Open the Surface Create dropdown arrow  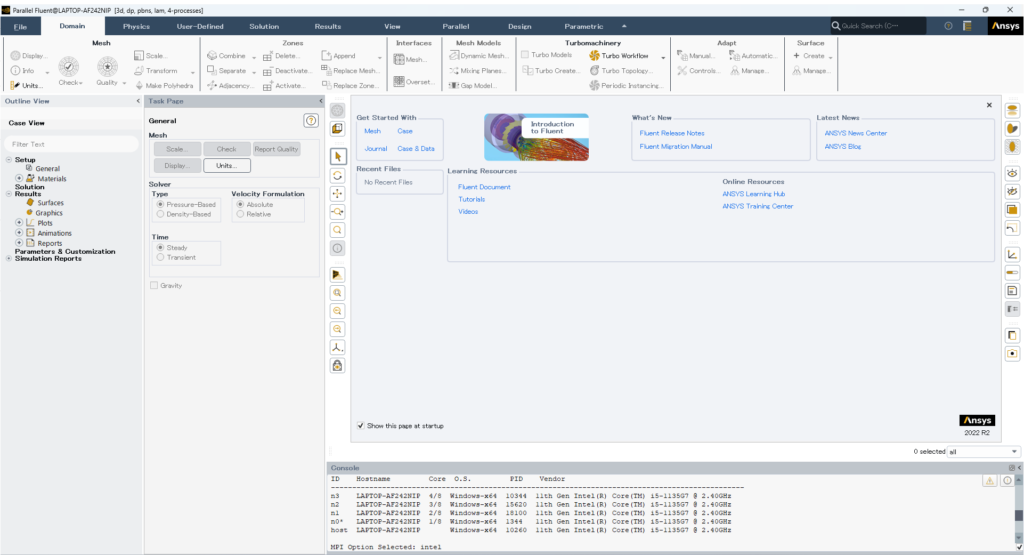830,57
